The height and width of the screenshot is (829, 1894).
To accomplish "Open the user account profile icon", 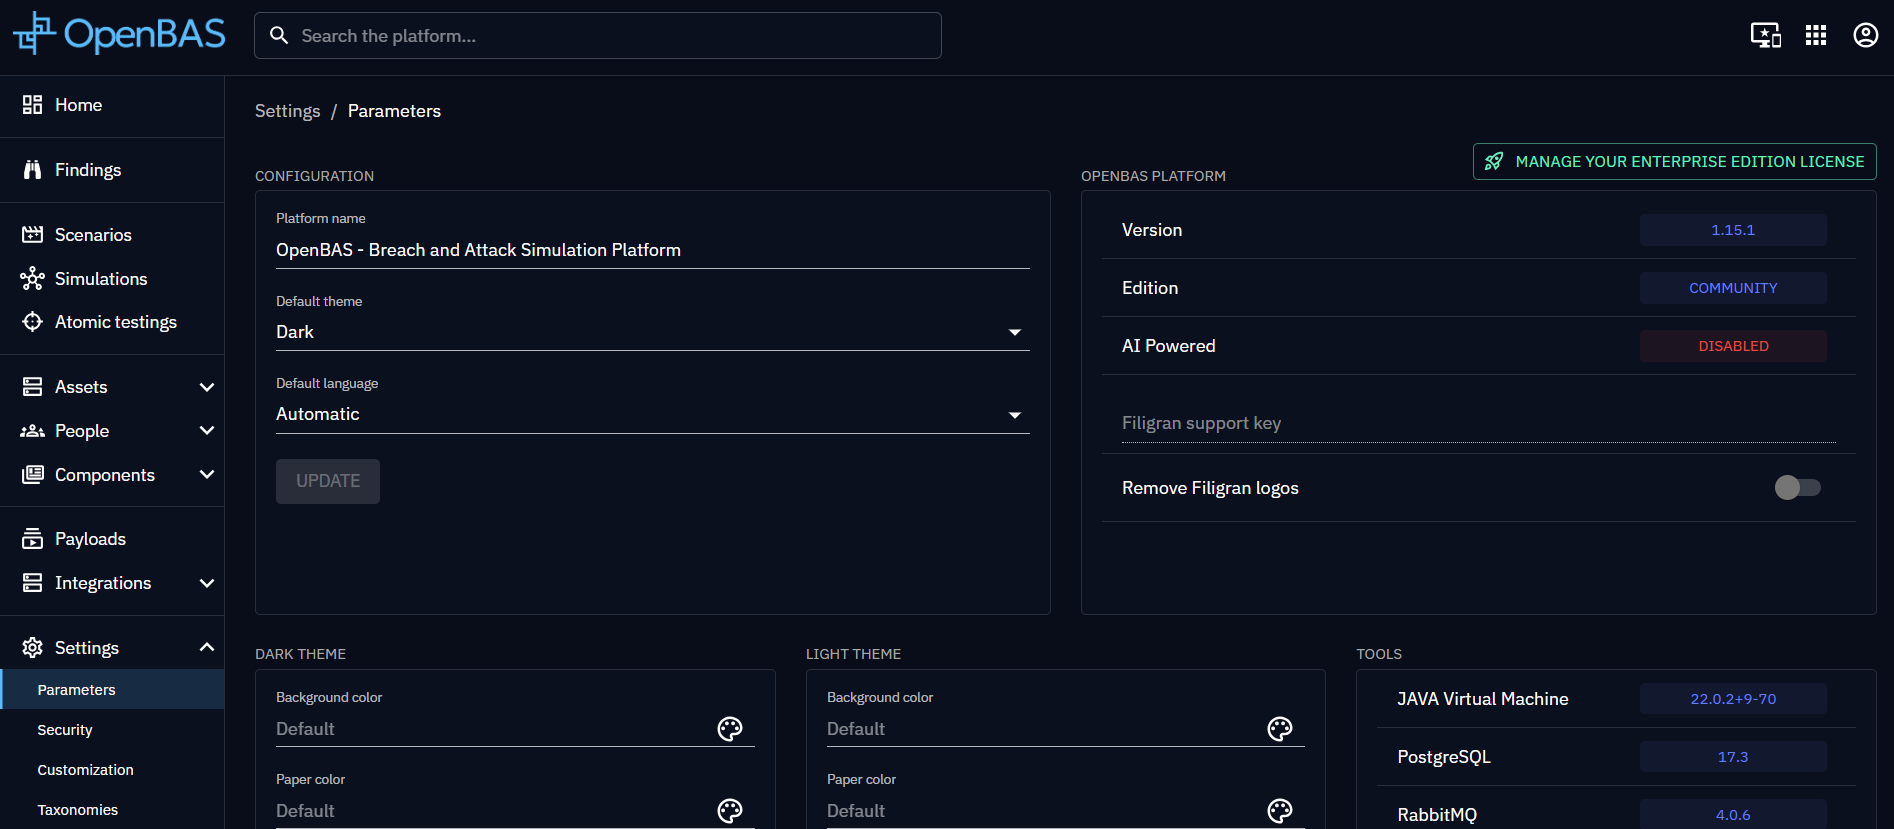I will click(x=1865, y=35).
